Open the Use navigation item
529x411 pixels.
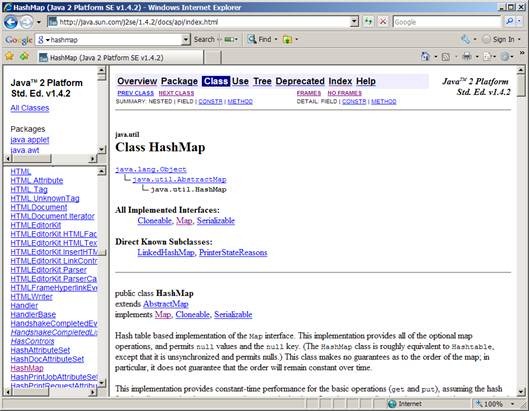tap(240, 81)
